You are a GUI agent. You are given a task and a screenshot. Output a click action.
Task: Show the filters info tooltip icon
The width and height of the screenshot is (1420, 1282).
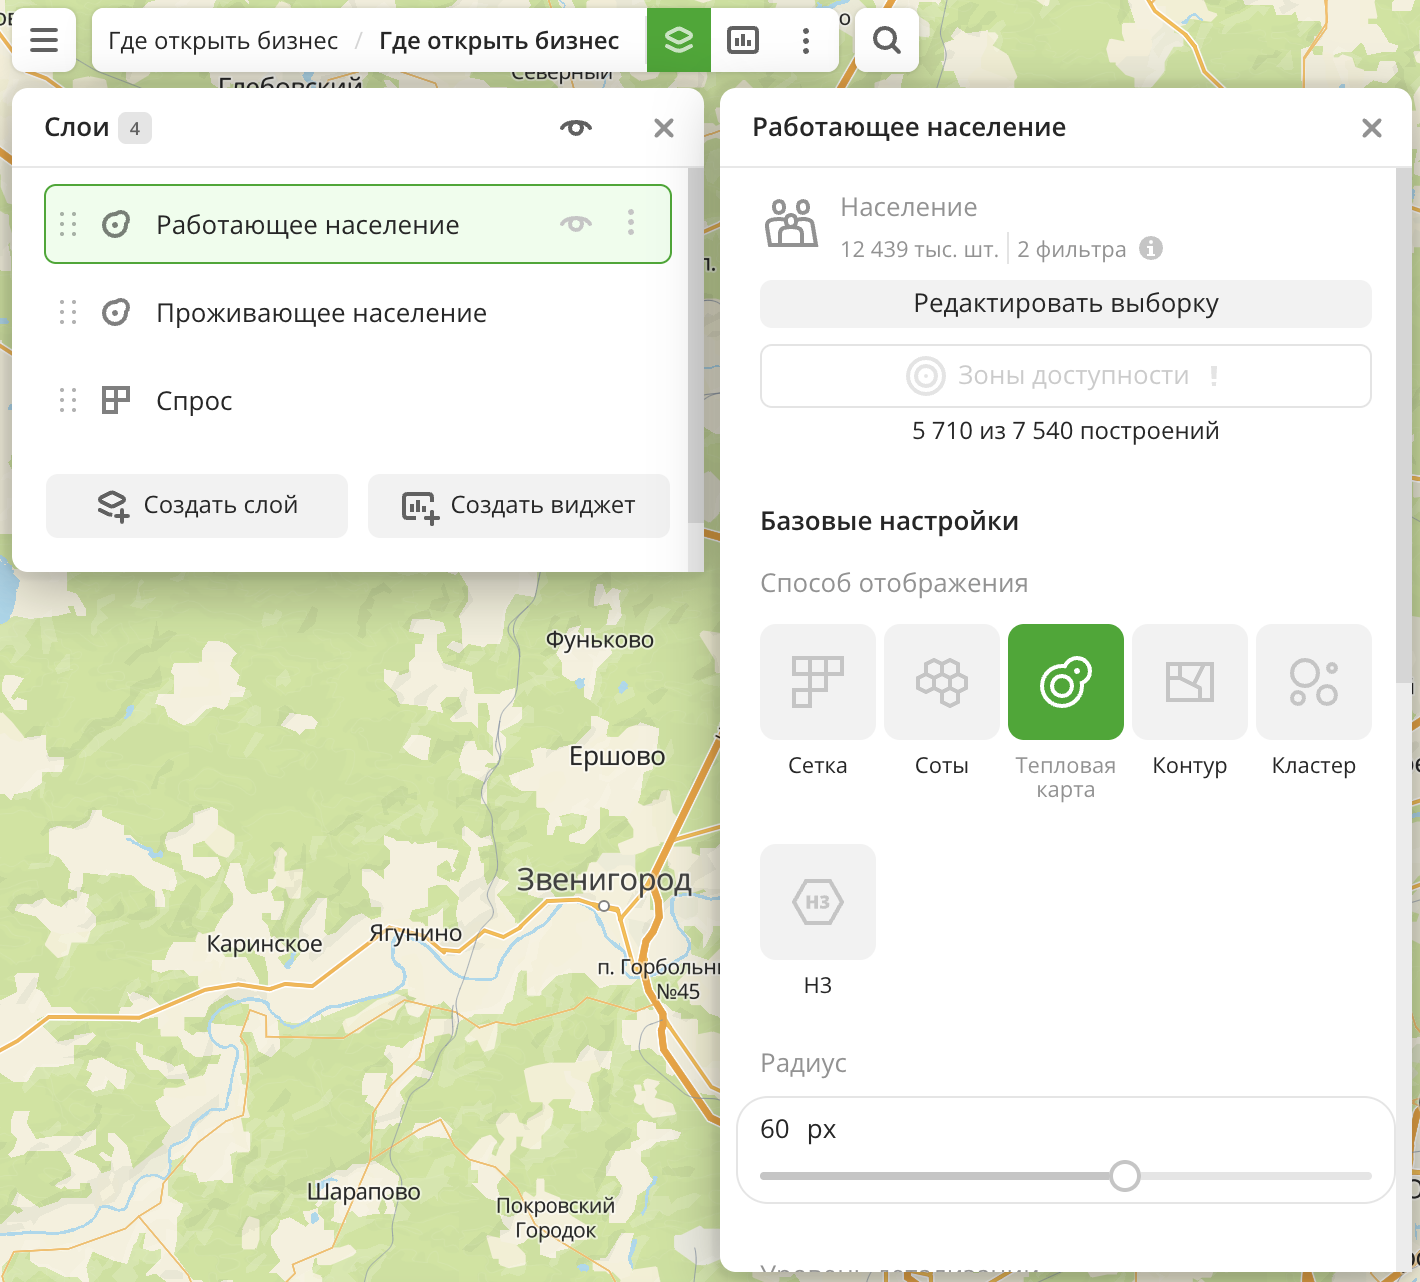pyautogui.click(x=1151, y=248)
